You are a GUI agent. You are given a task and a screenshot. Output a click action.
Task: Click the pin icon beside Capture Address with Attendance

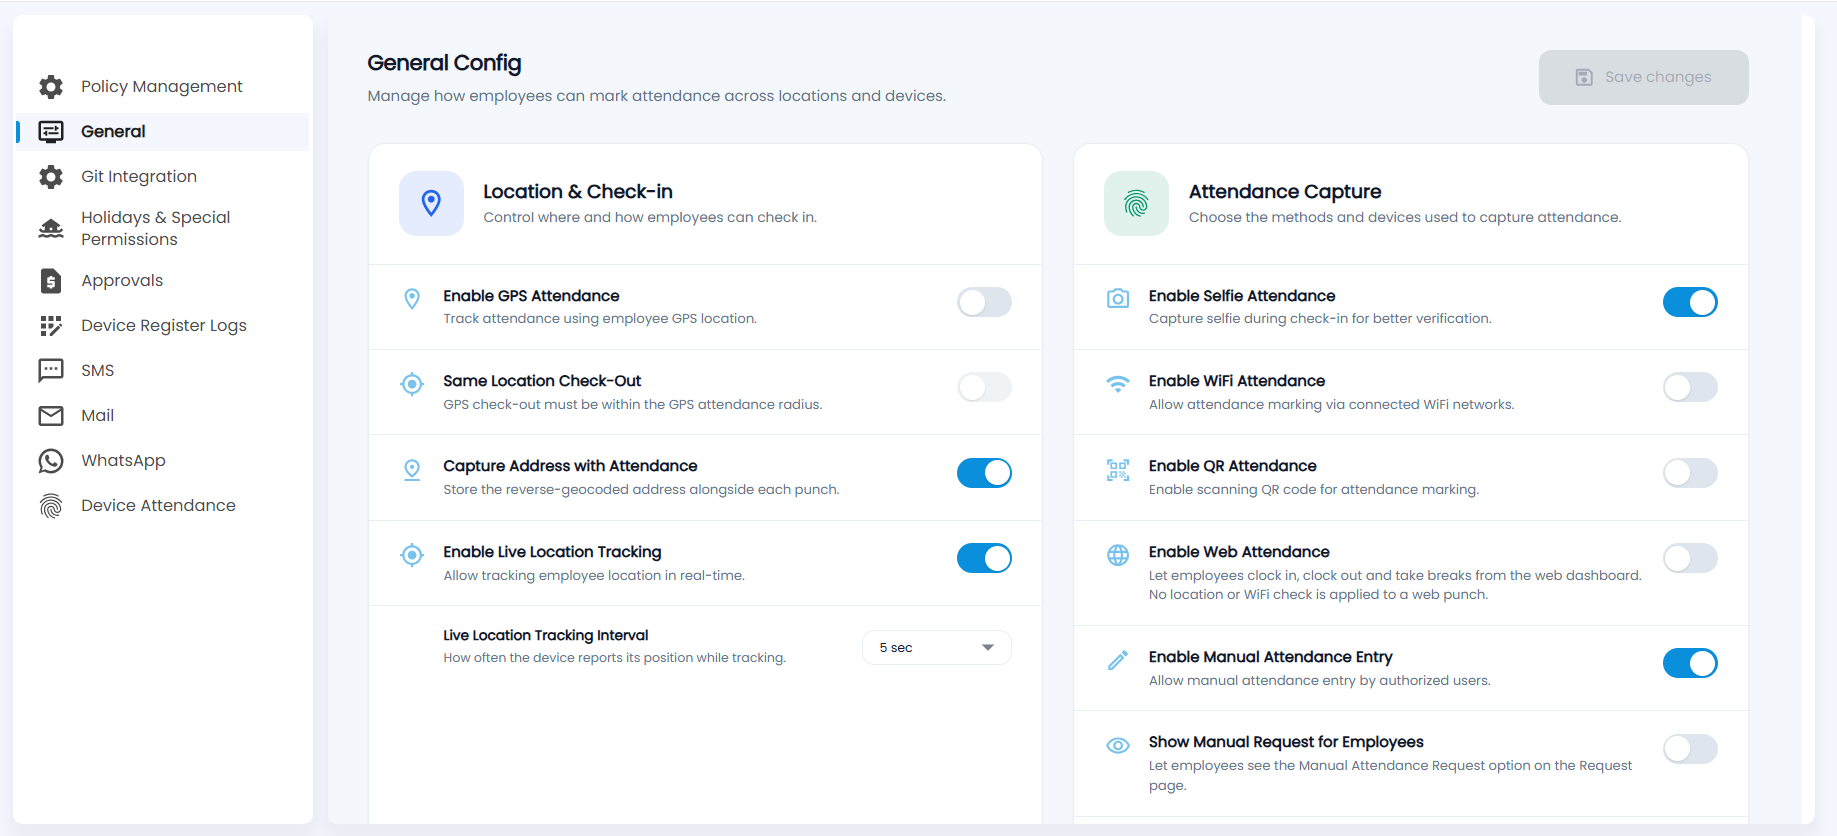[412, 470]
